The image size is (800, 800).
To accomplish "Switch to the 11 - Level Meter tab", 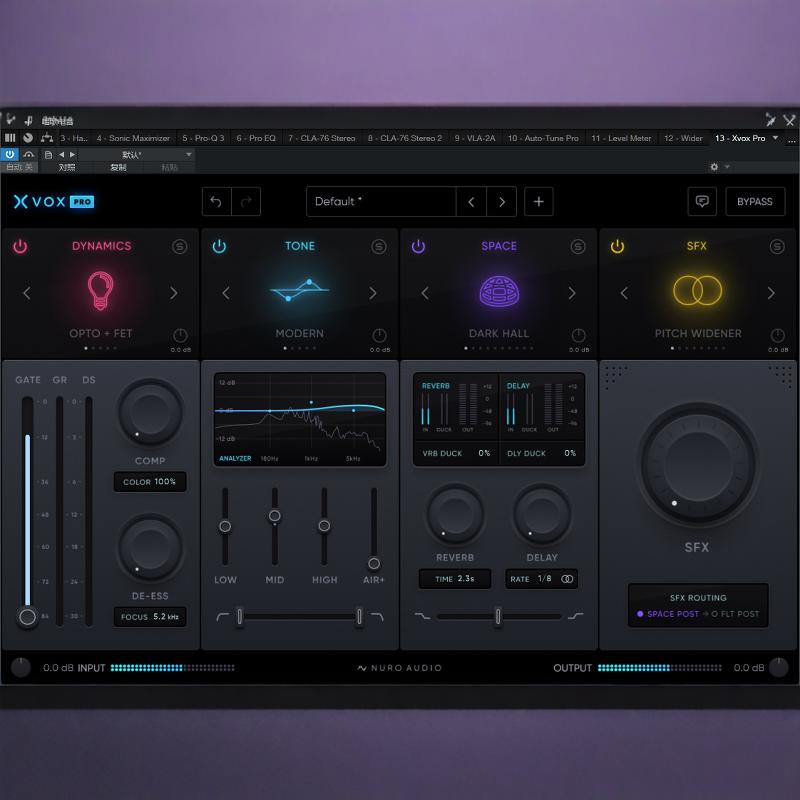I will (621, 138).
